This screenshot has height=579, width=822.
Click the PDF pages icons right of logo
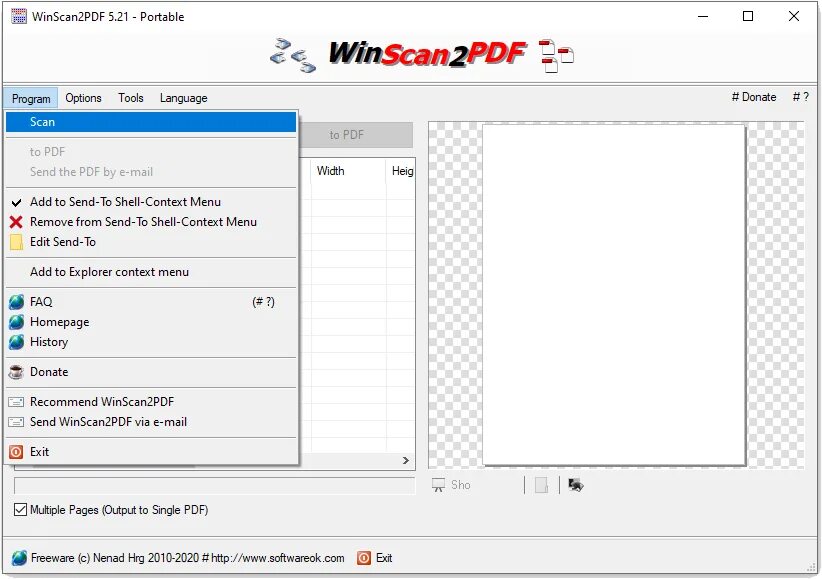556,56
